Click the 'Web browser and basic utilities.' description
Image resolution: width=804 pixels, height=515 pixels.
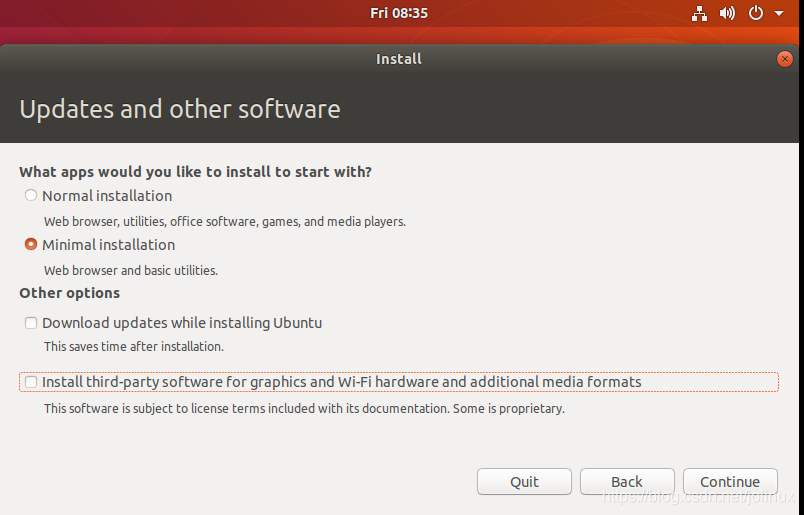click(131, 270)
